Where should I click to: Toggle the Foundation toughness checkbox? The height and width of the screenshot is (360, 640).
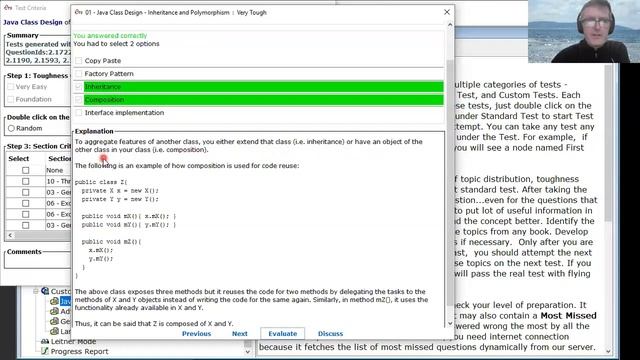(x=11, y=99)
